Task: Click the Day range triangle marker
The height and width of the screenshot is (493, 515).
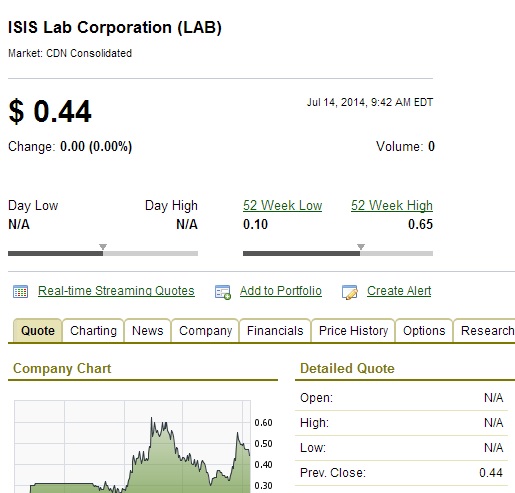Action: (x=103, y=247)
